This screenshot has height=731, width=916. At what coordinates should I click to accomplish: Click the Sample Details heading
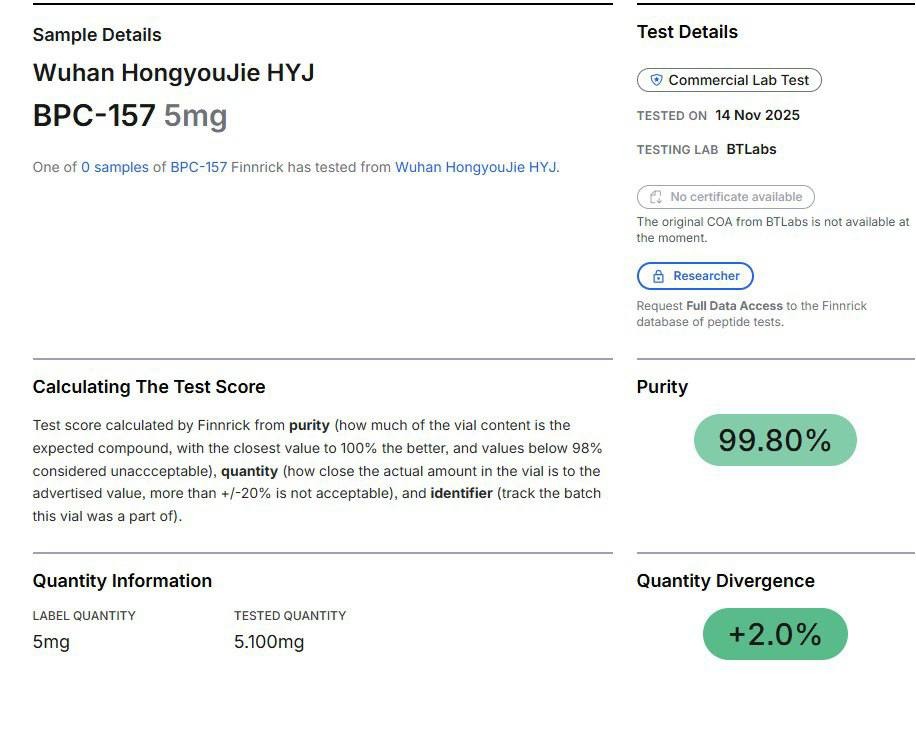pyautogui.click(x=97, y=35)
